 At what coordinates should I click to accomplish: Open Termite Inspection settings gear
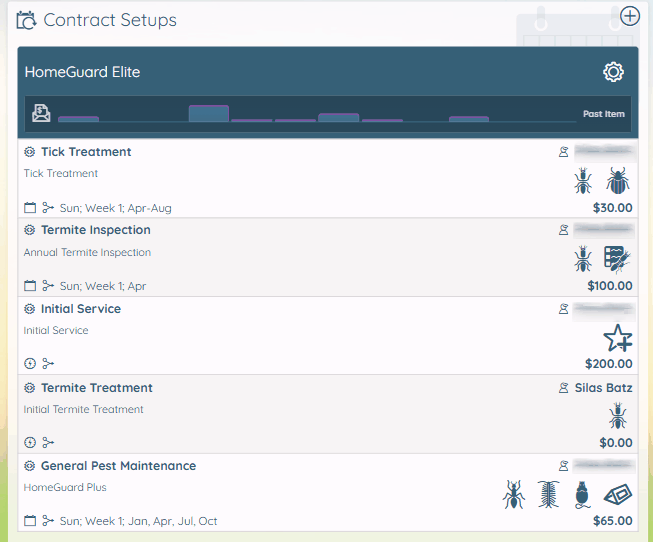tap(30, 230)
